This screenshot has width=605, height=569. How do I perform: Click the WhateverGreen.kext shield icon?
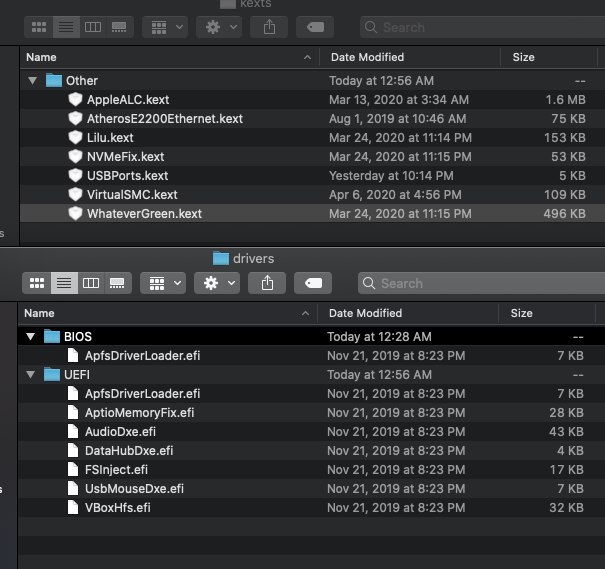click(75, 213)
